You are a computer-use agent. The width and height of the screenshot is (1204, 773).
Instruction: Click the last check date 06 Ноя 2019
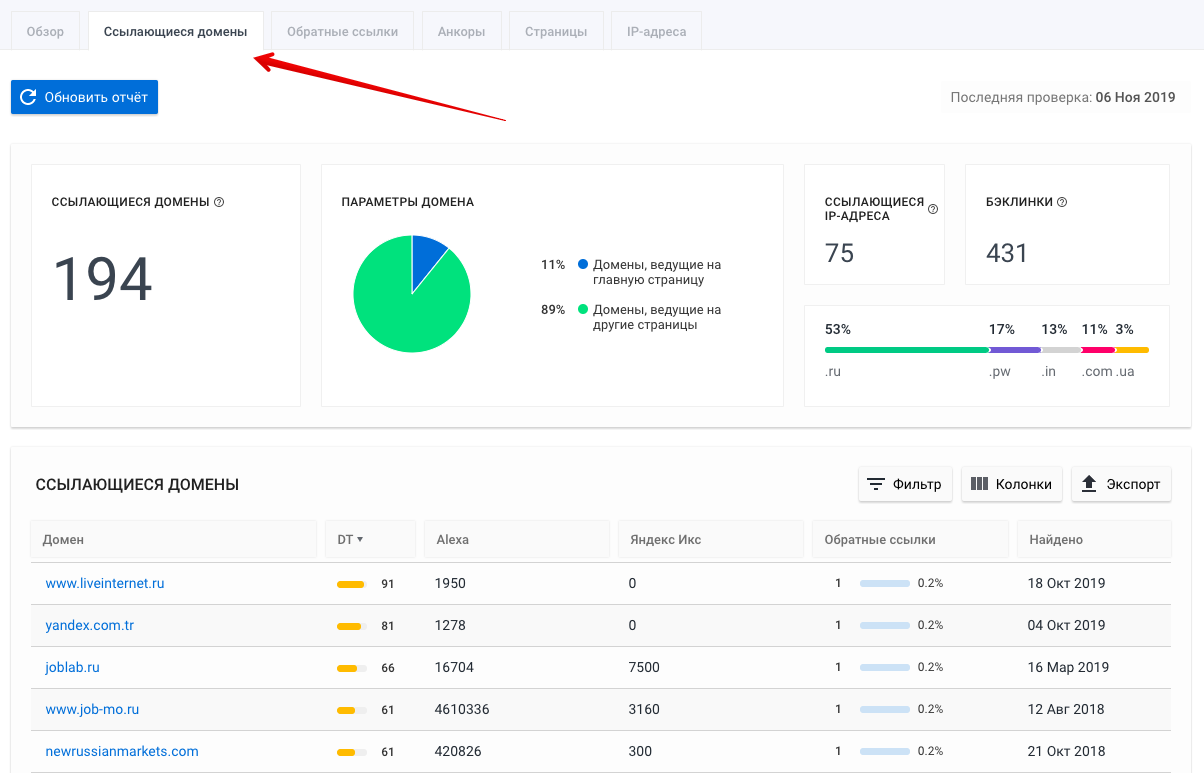pos(1135,98)
